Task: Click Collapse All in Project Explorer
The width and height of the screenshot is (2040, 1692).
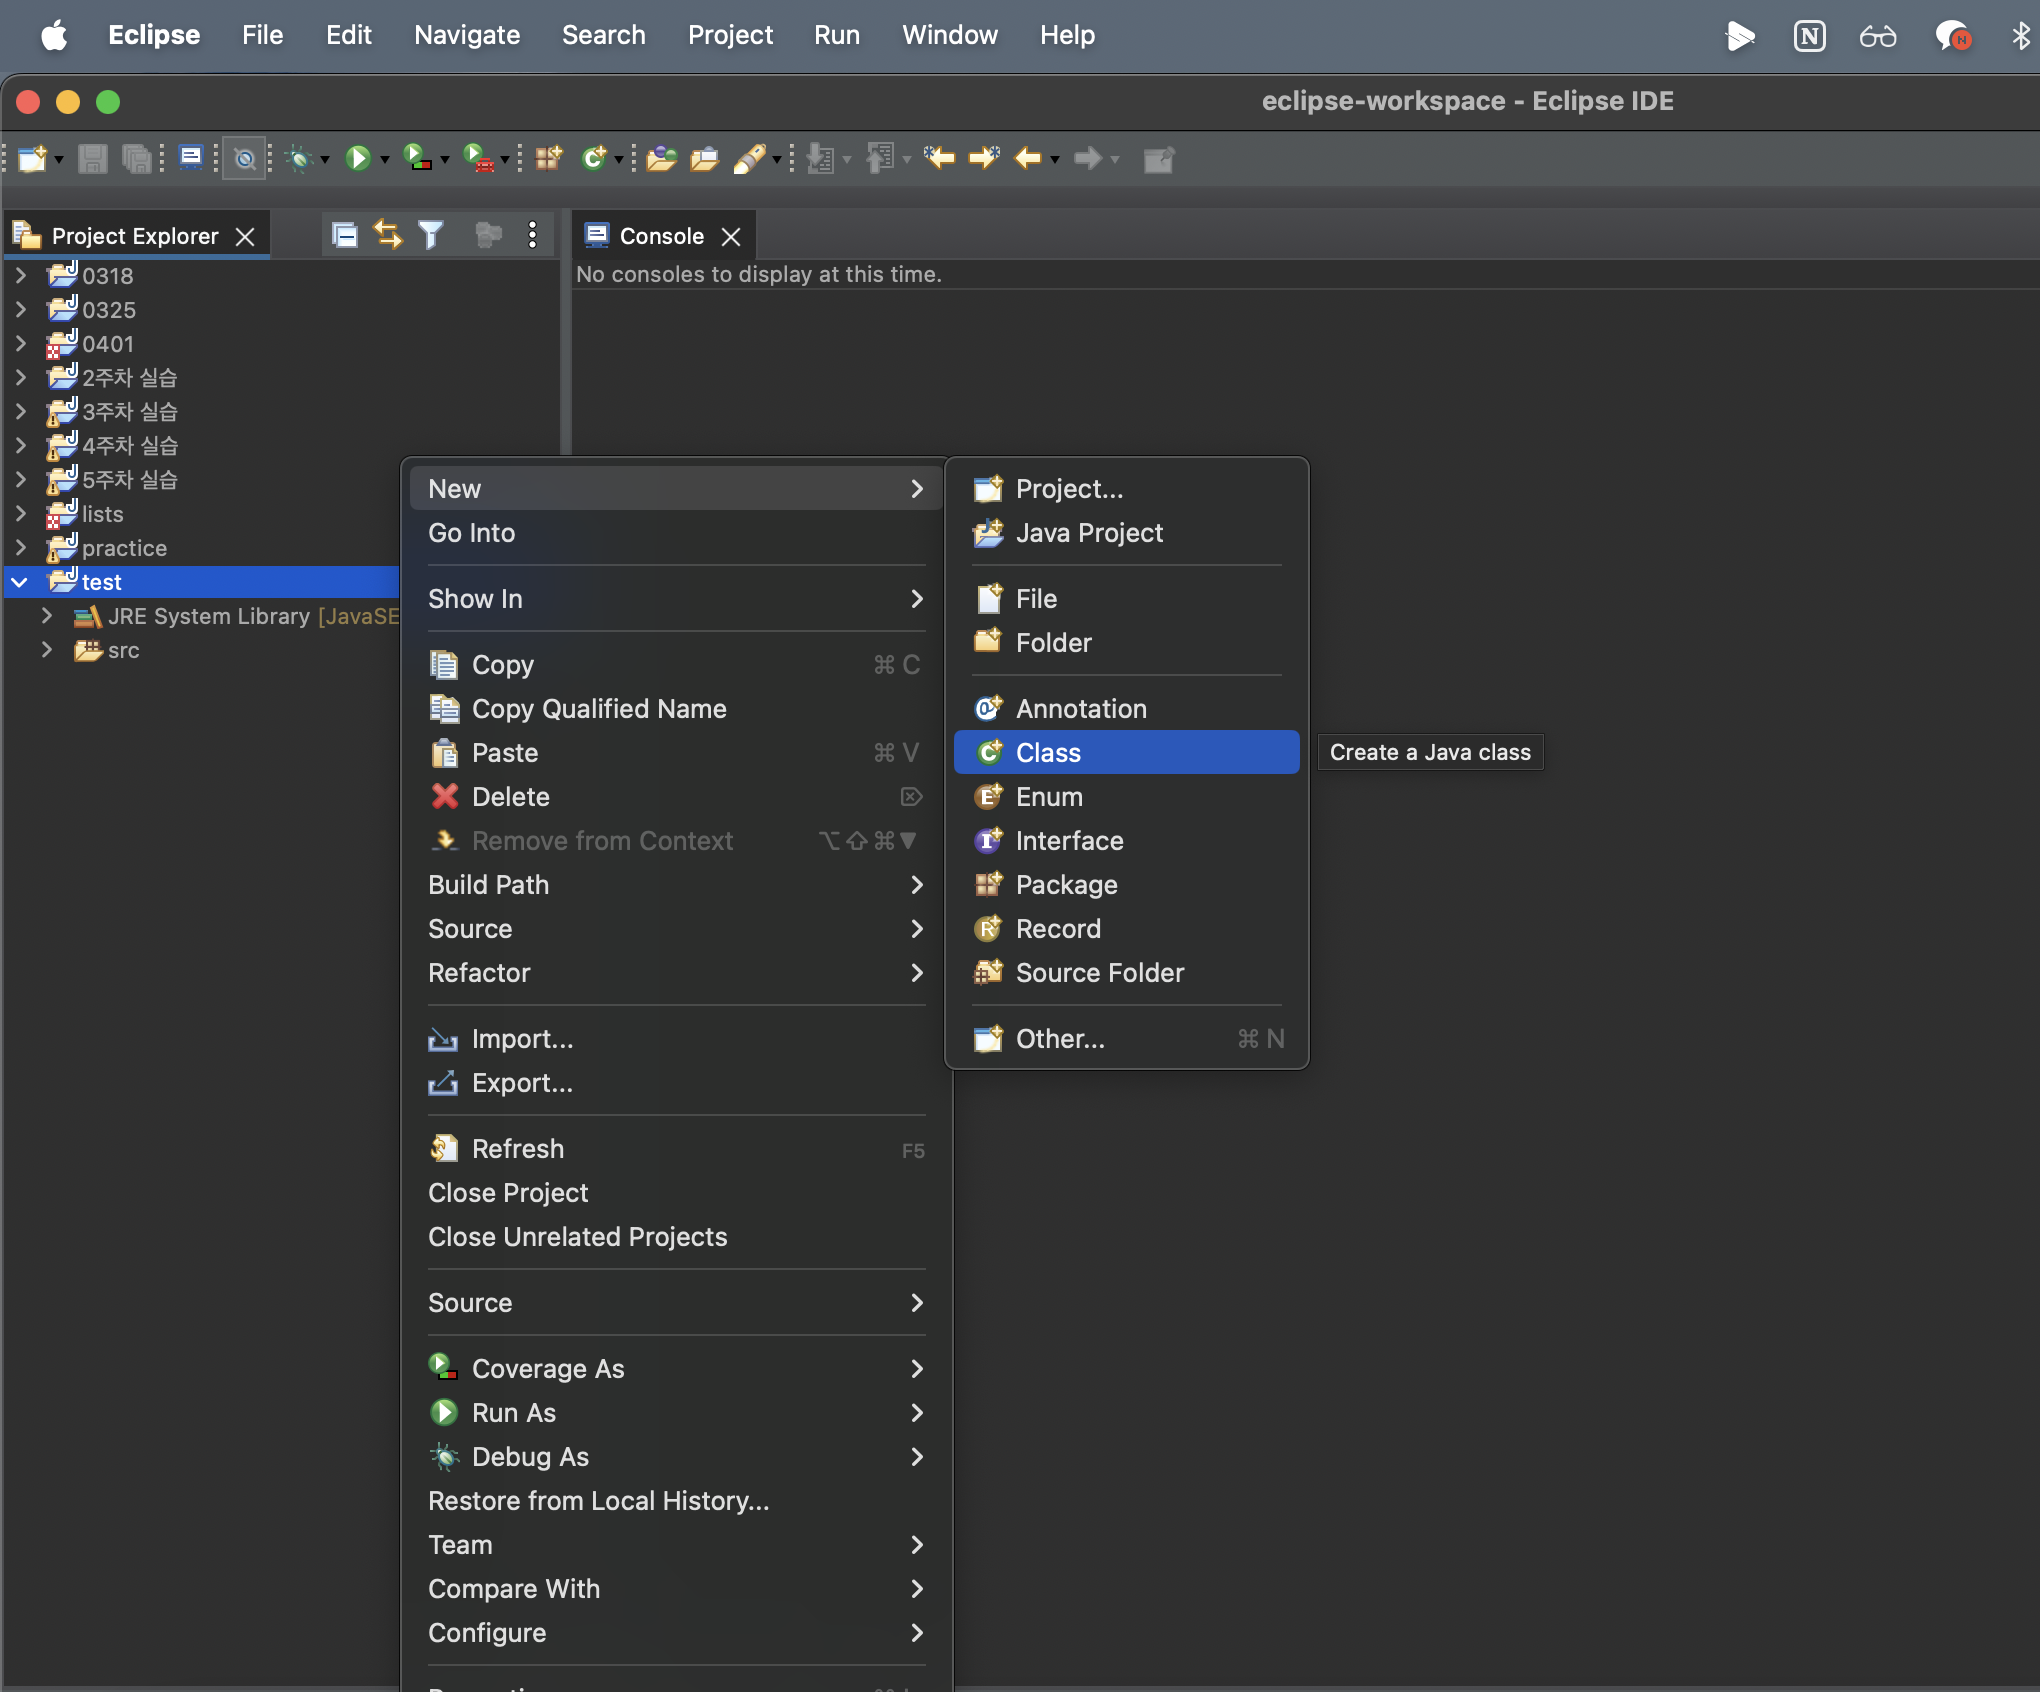Action: coord(344,235)
